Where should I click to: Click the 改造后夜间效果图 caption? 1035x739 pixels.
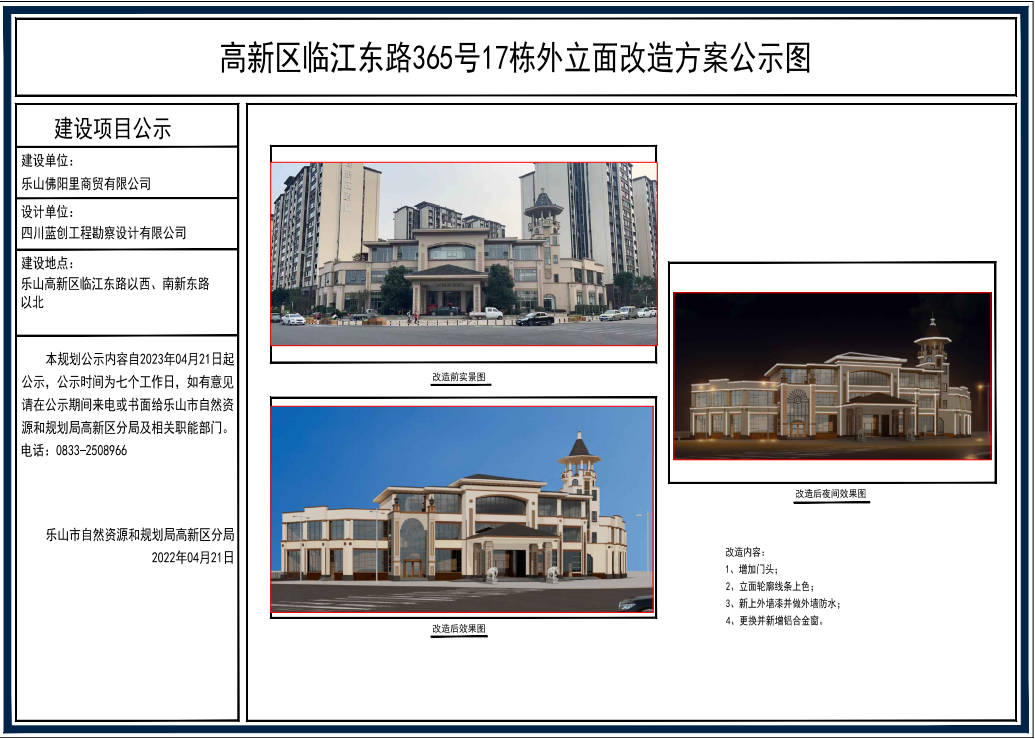[830, 494]
